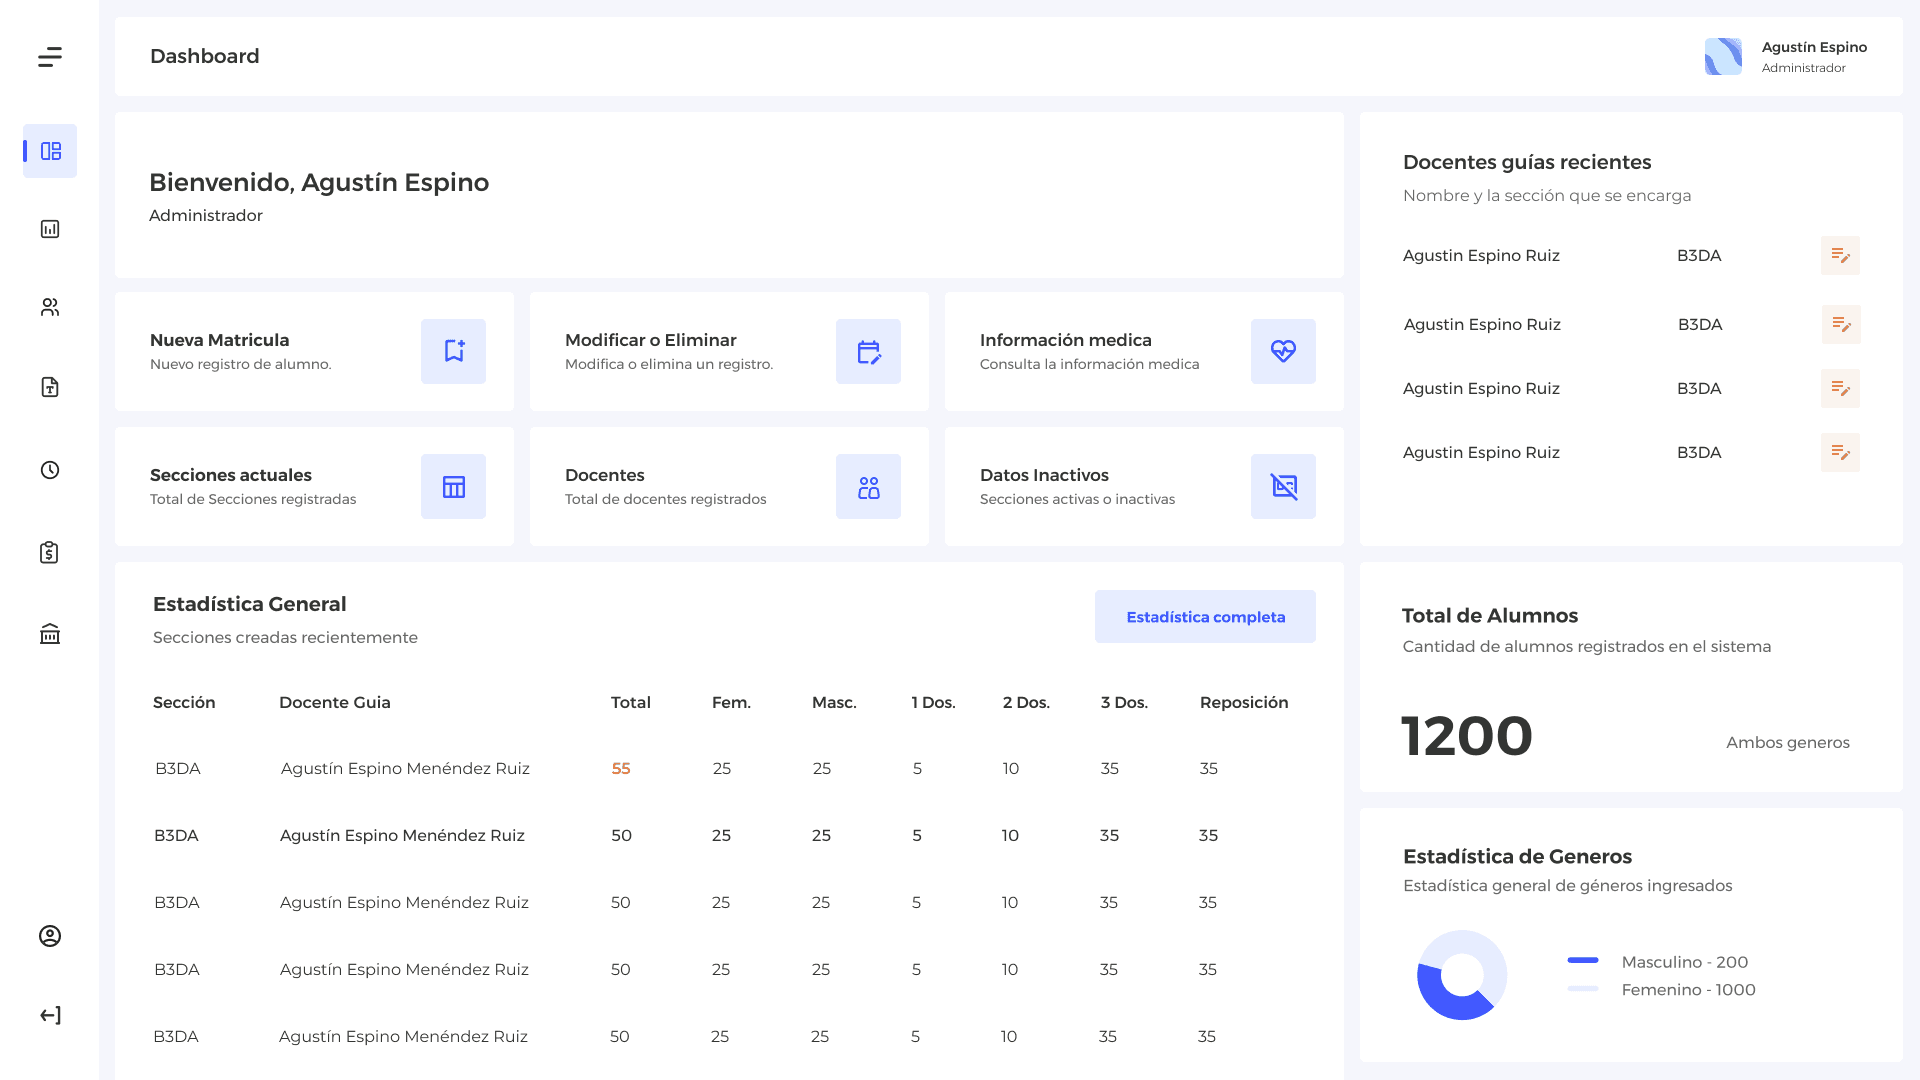Click the Nueva Matricula registration icon
Screen dimensions: 1920x1080
[x=453, y=351]
